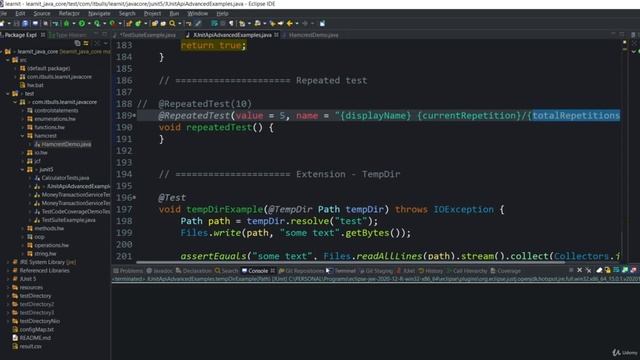
Task: Open the Run menu
Action: click(174, 13)
